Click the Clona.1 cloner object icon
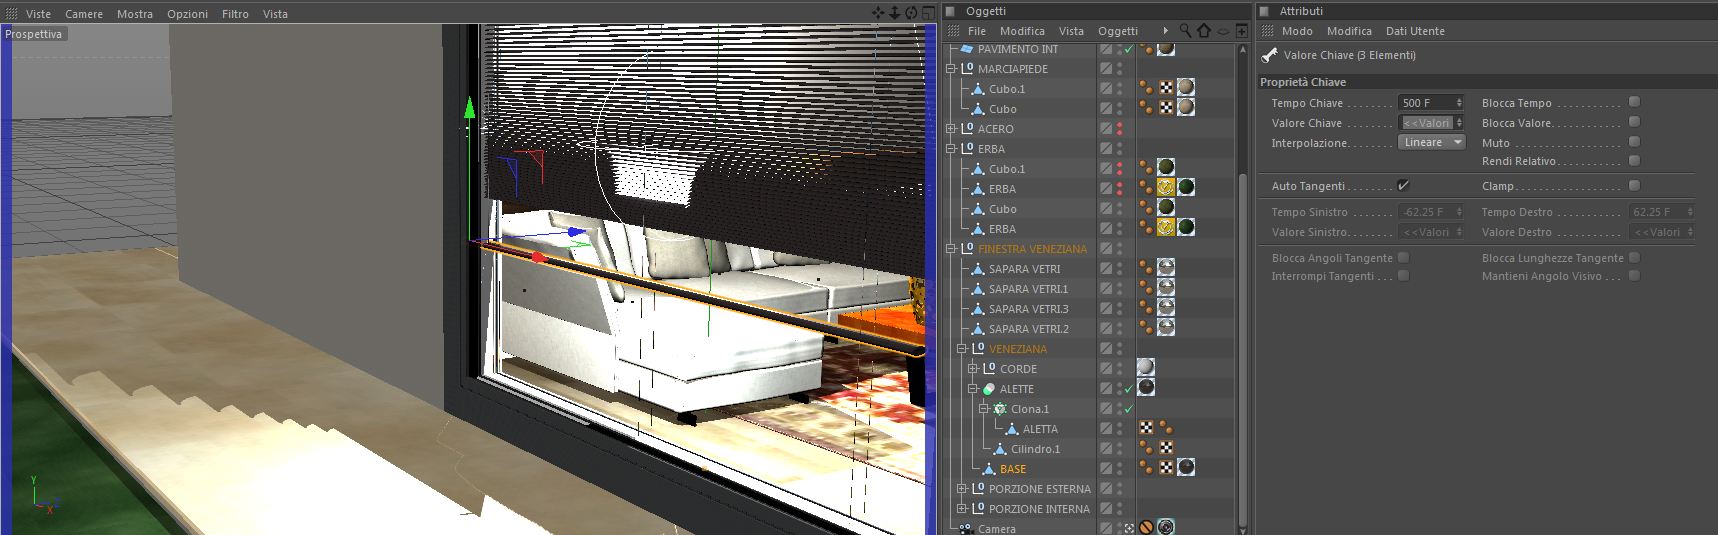Image resolution: width=1718 pixels, height=535 pixels. point(1000,409)
